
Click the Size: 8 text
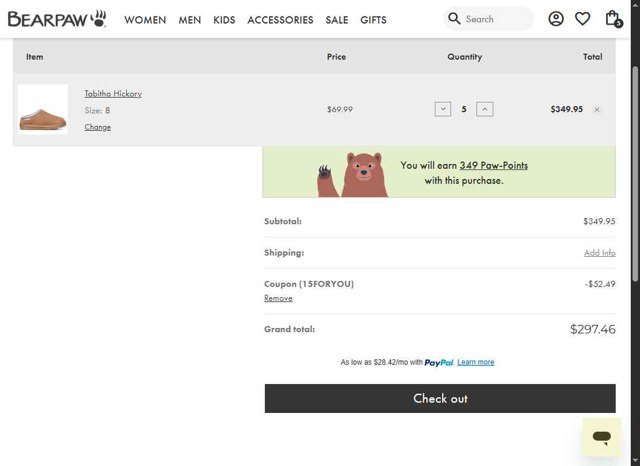pyautogui.click(x=97, y=110)
